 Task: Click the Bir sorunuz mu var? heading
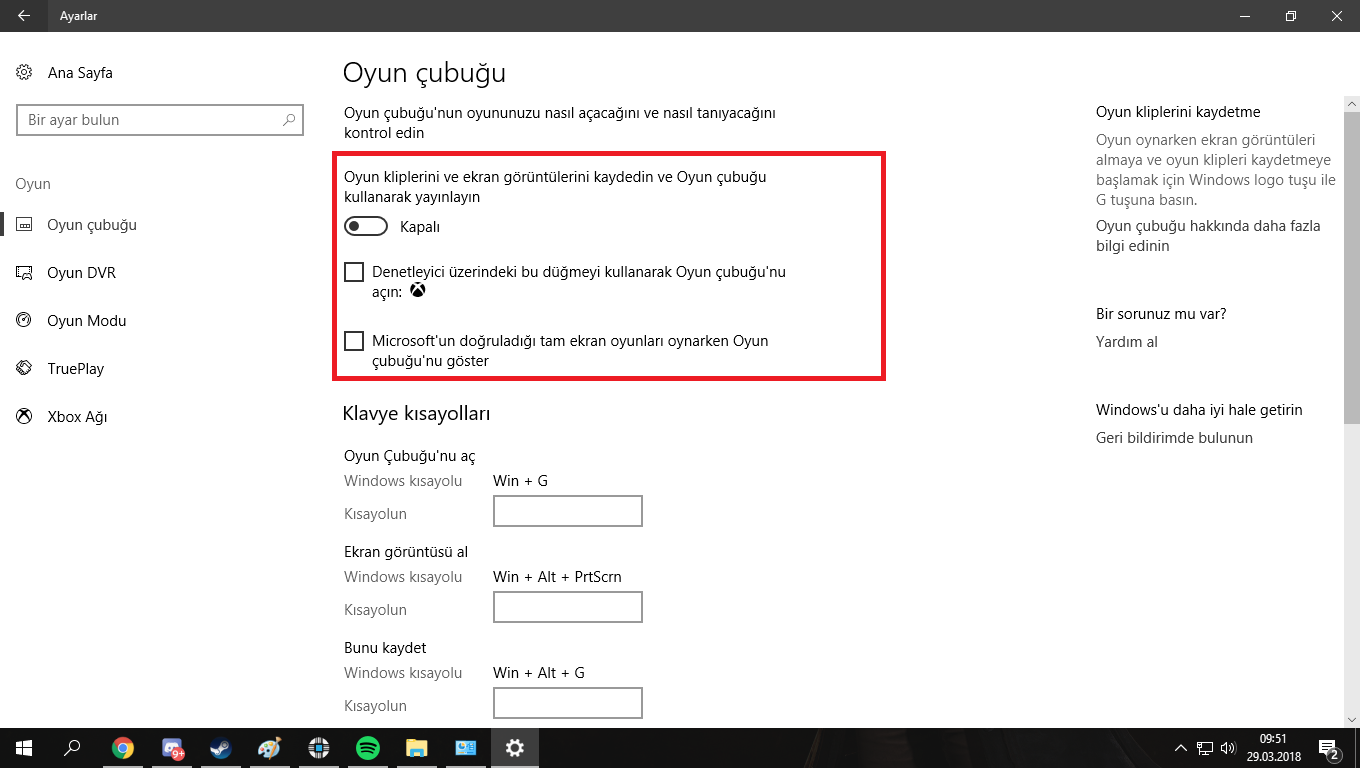(1161, 314)
